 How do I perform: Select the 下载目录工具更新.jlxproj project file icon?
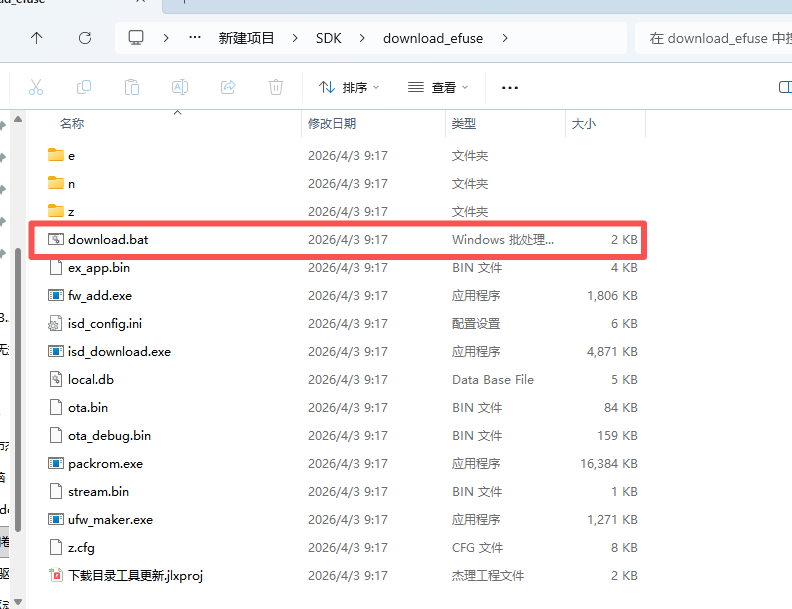[x=56, y=575]
